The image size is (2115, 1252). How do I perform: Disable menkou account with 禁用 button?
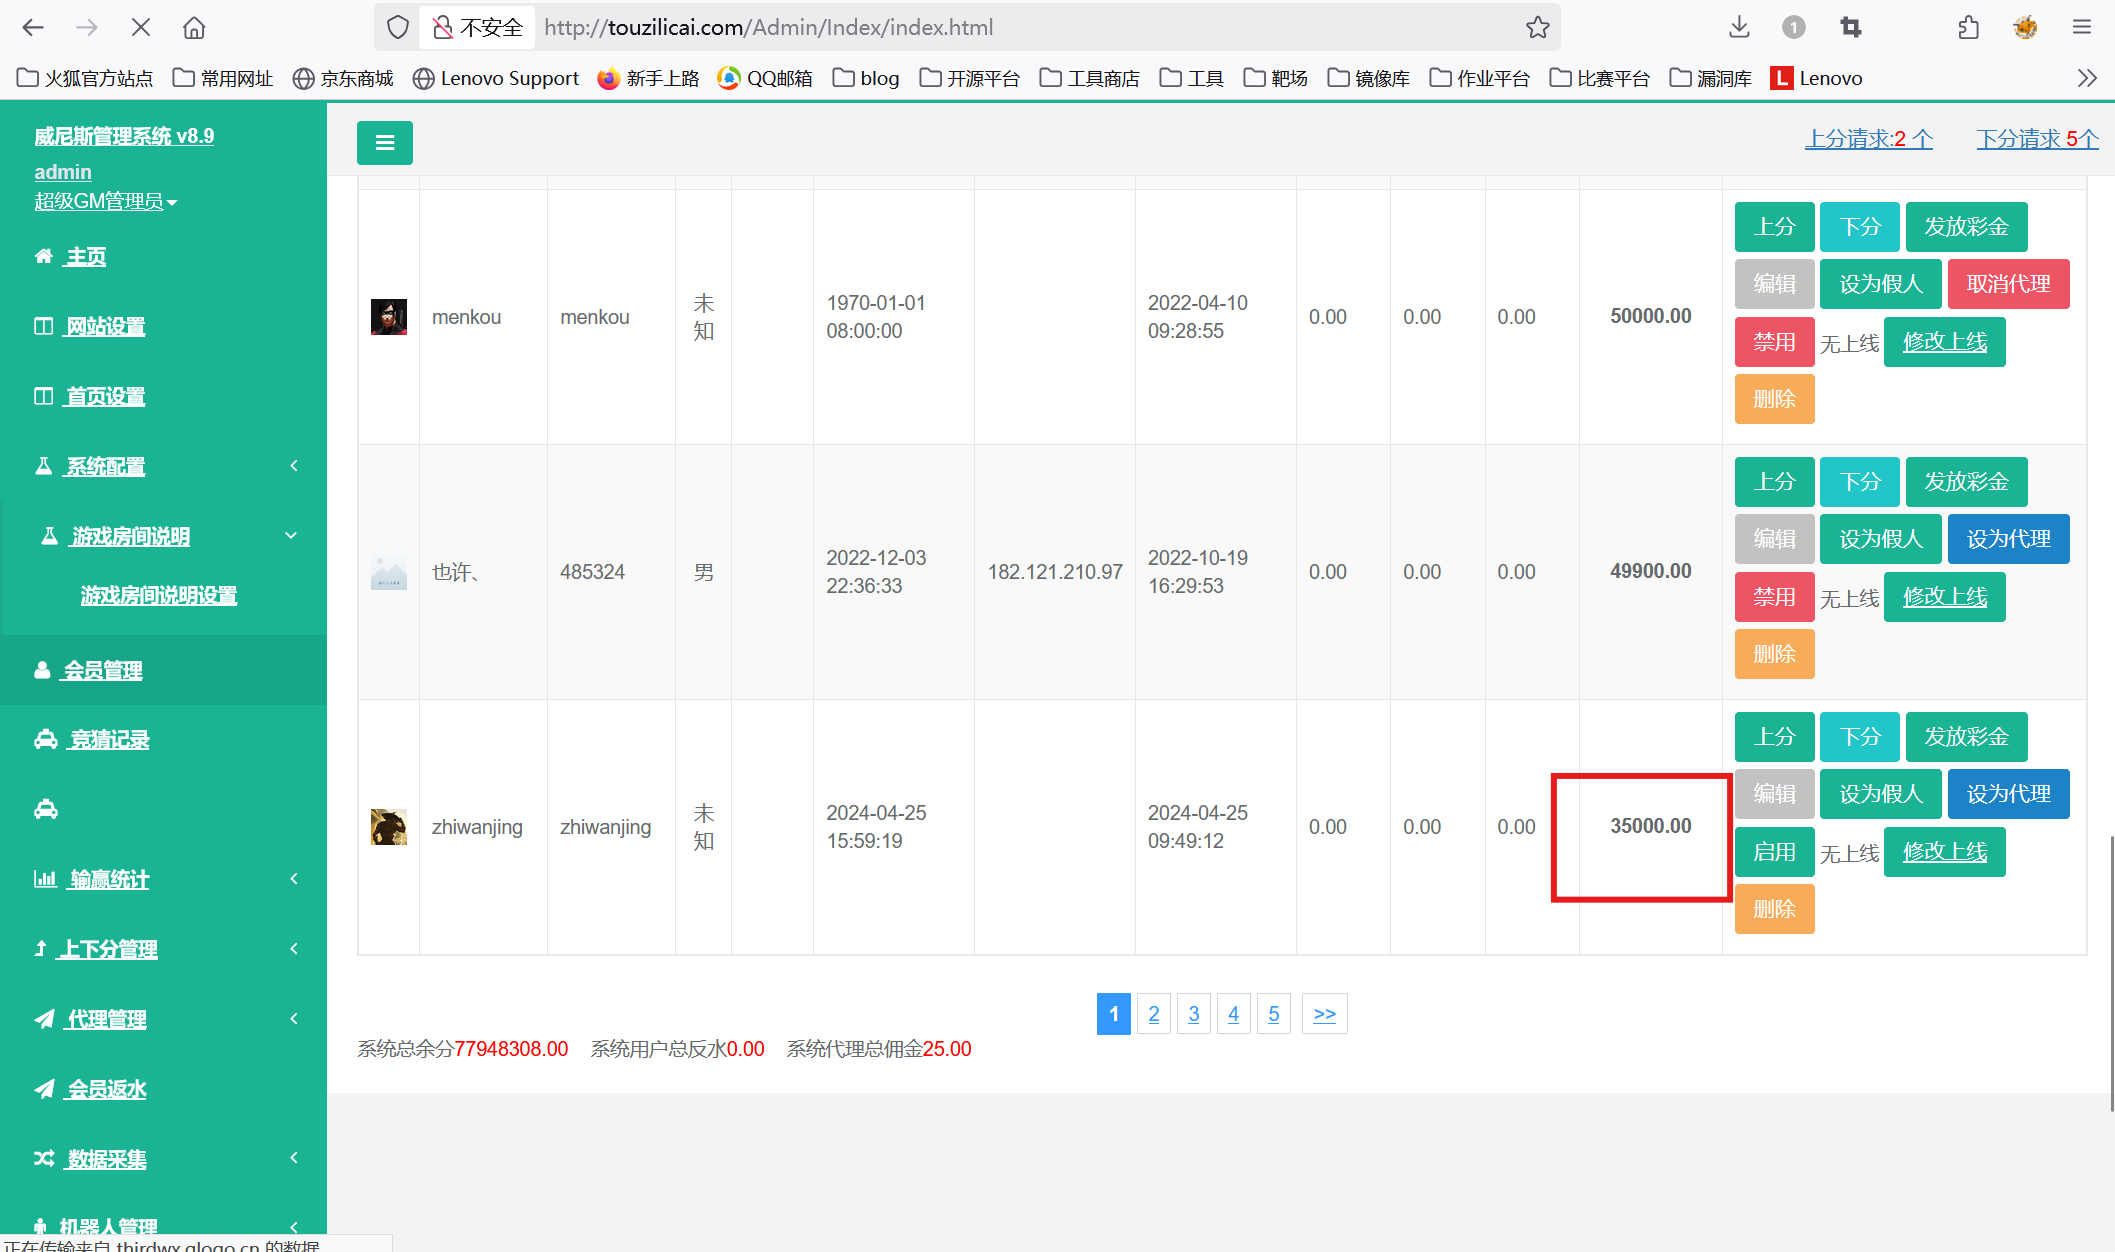click(1773, 342)
